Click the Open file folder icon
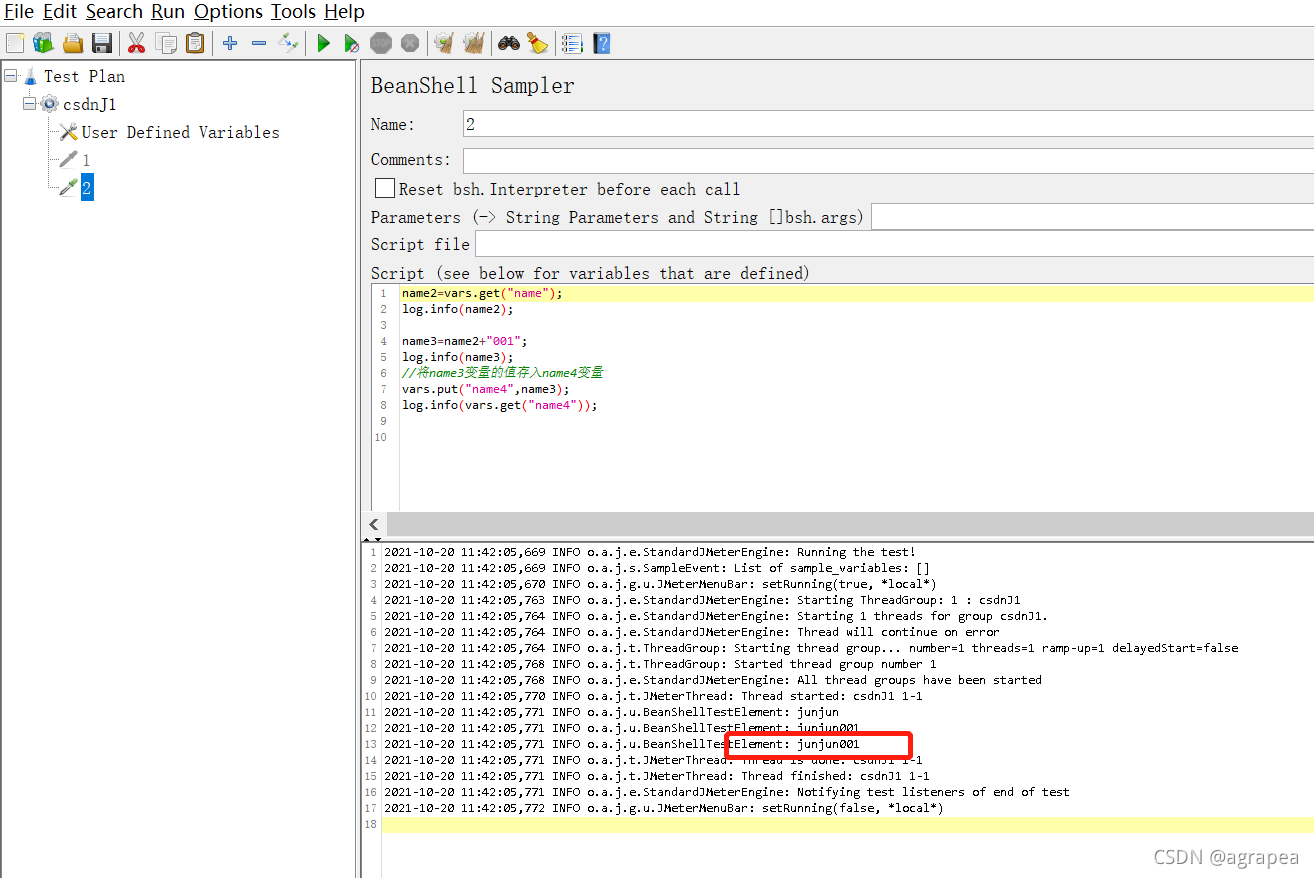This screenshot has height=878, width=1314. tap(73, 43)
